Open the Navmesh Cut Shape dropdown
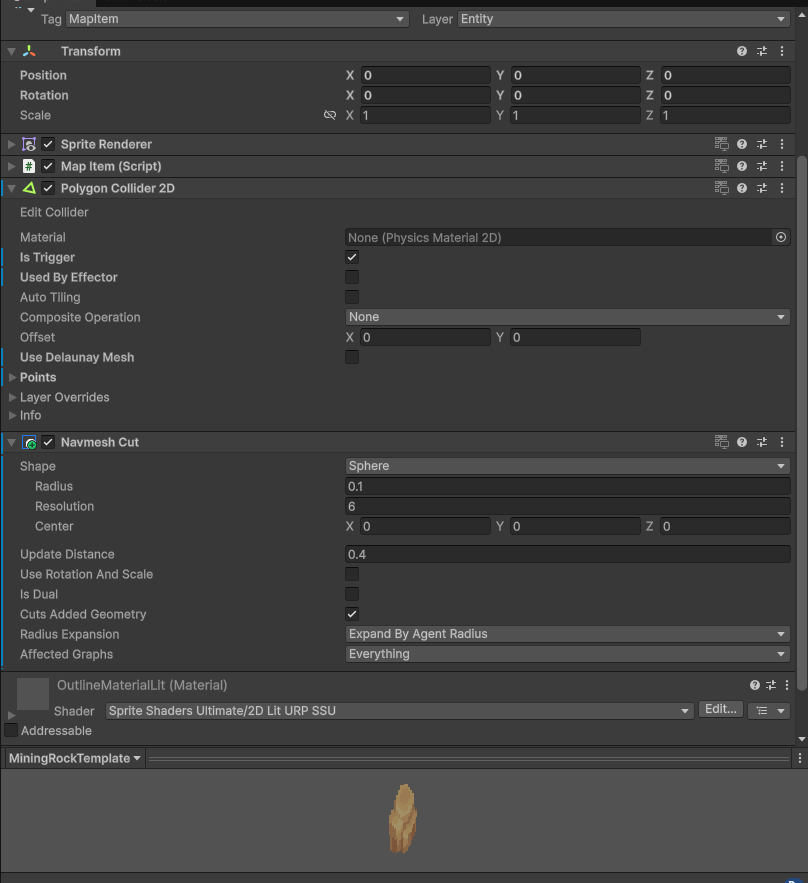This screenshot has height=883, width=808. pyautogui.click(x=567, y=466)
